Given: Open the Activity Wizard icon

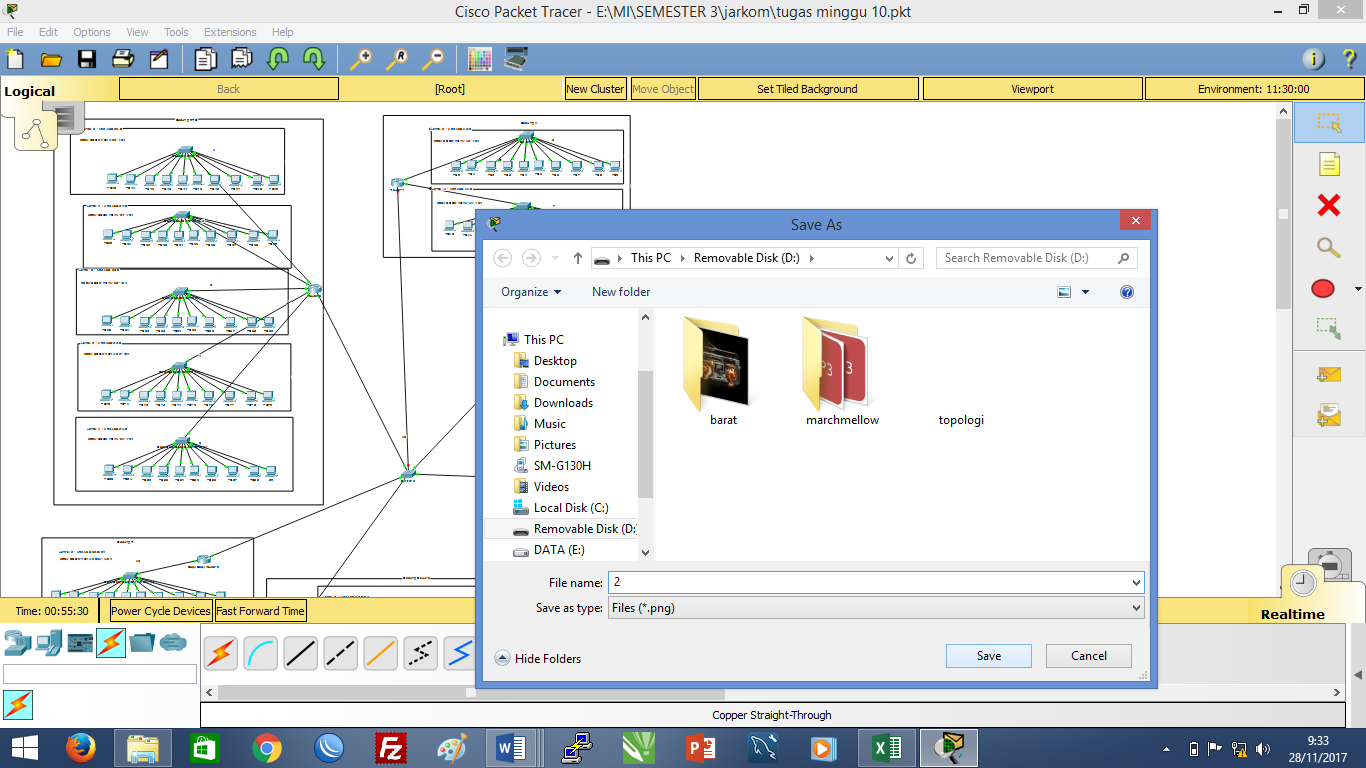Looking at the screenshot, I should [x=159, y=59].
